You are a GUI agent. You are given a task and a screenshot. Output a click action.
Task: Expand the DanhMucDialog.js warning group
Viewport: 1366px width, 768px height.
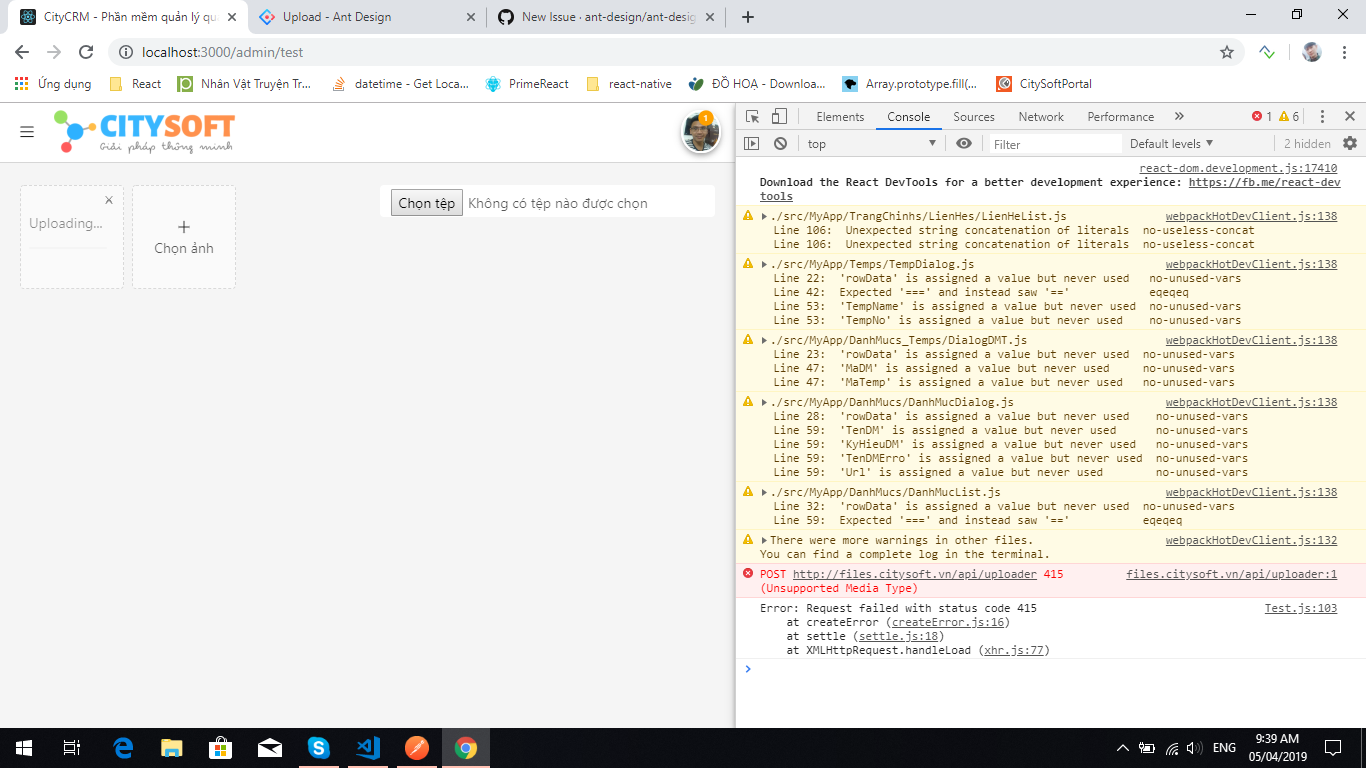click(x=764, y=402)
